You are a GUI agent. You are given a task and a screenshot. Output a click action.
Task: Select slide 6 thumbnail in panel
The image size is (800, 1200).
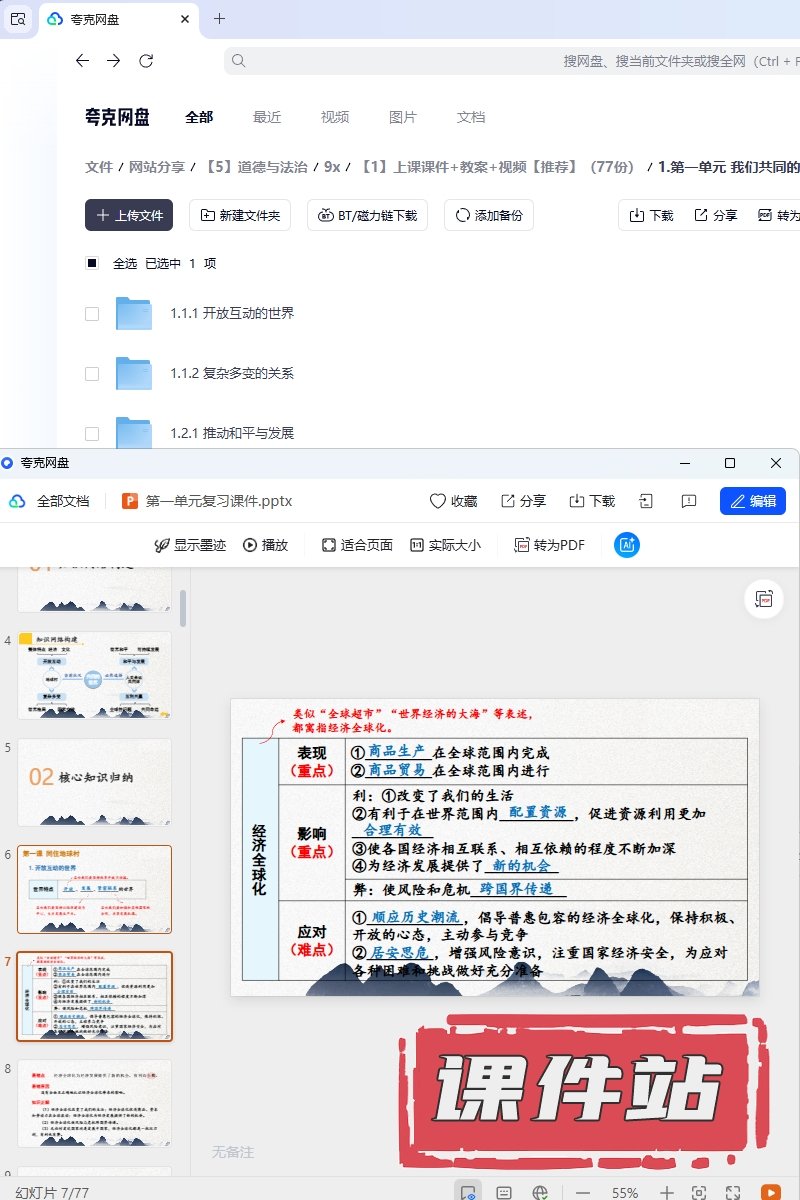click(x=95, y=889)
